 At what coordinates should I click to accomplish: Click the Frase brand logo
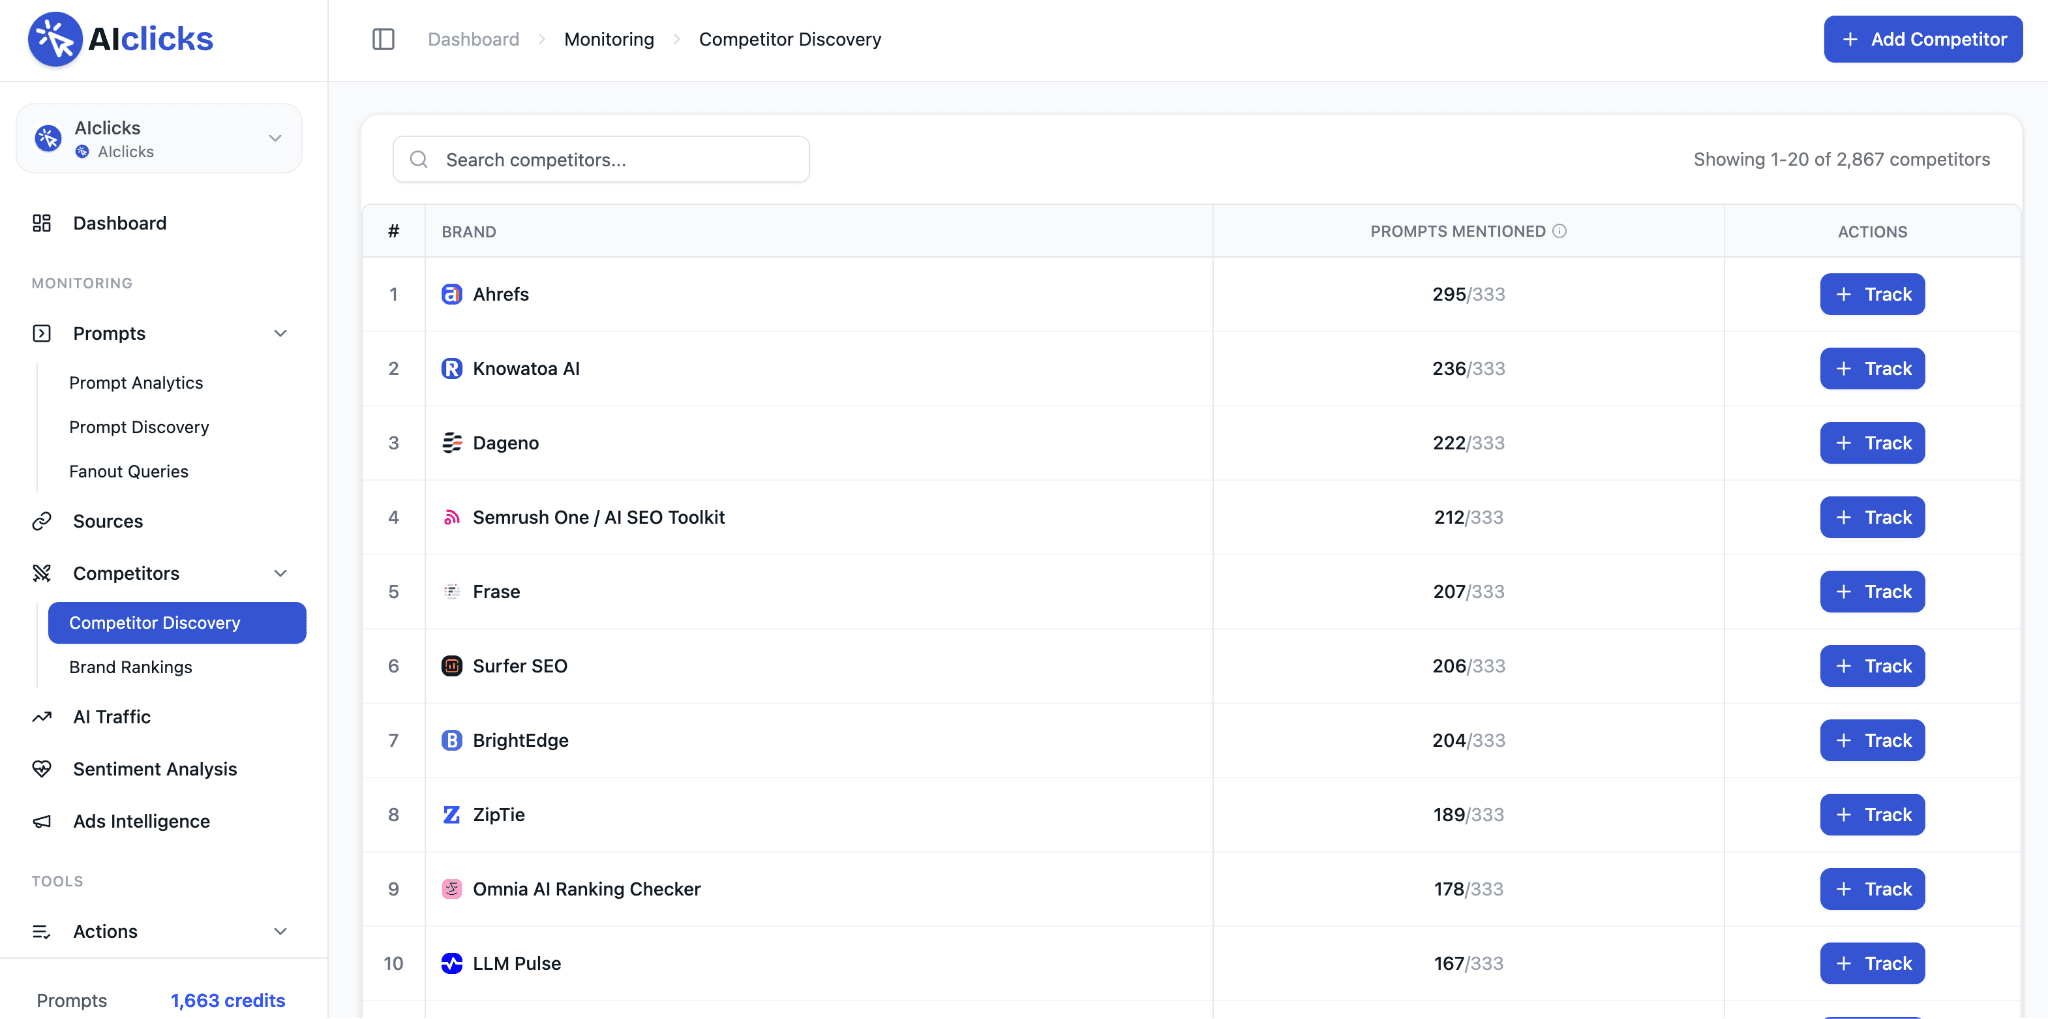tap(452, 591)
